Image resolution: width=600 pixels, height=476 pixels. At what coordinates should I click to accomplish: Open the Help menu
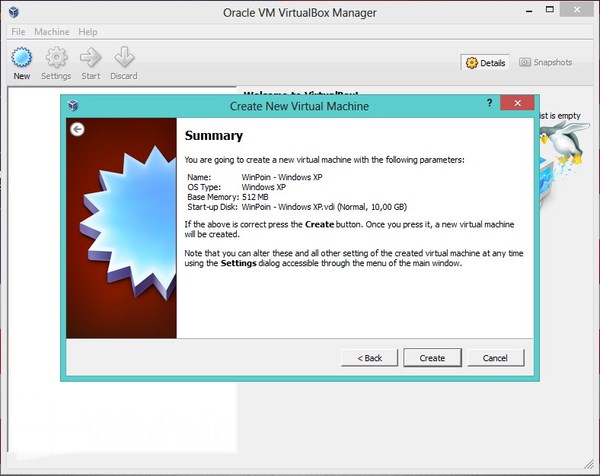coord(88,32)
